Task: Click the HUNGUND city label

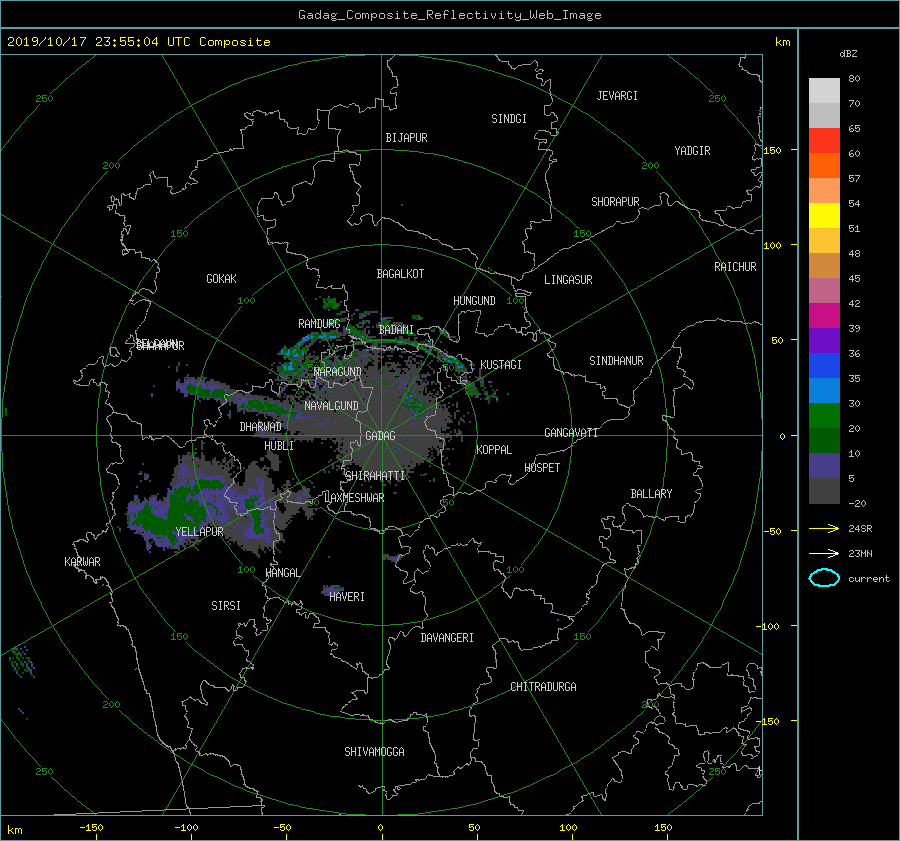Action: click(x=474, y=301)
